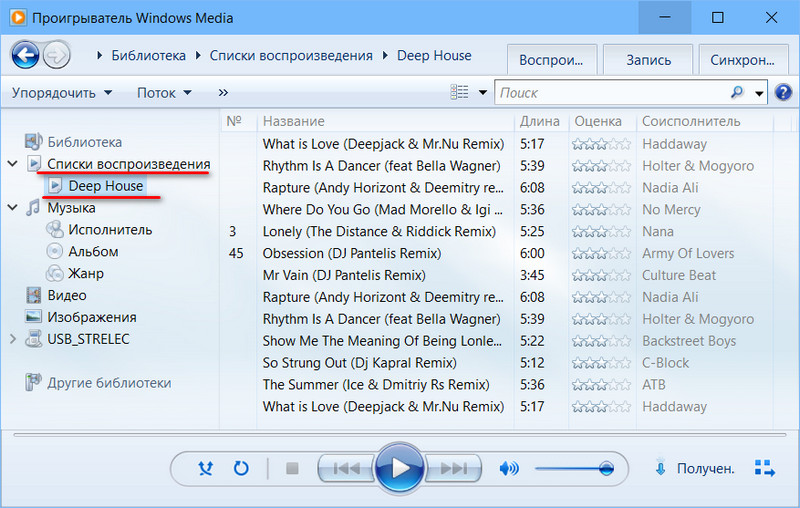Click Библиотека in the breadcrumb
800x508 pixels.
pos(148,55)
